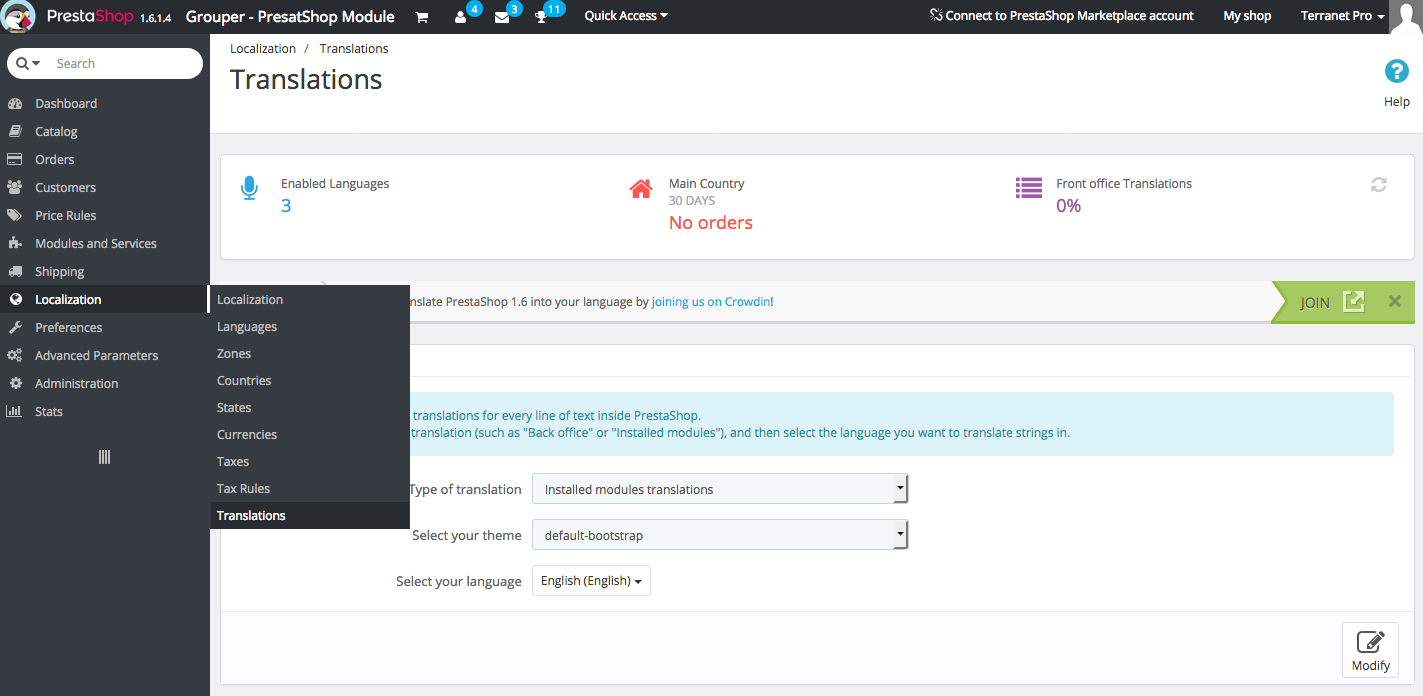The width and height of the screenshot is (1423, 696).
Task: Open customers notifications icon with badge 4
Action: pyautogui.click(x=461, y=17)
